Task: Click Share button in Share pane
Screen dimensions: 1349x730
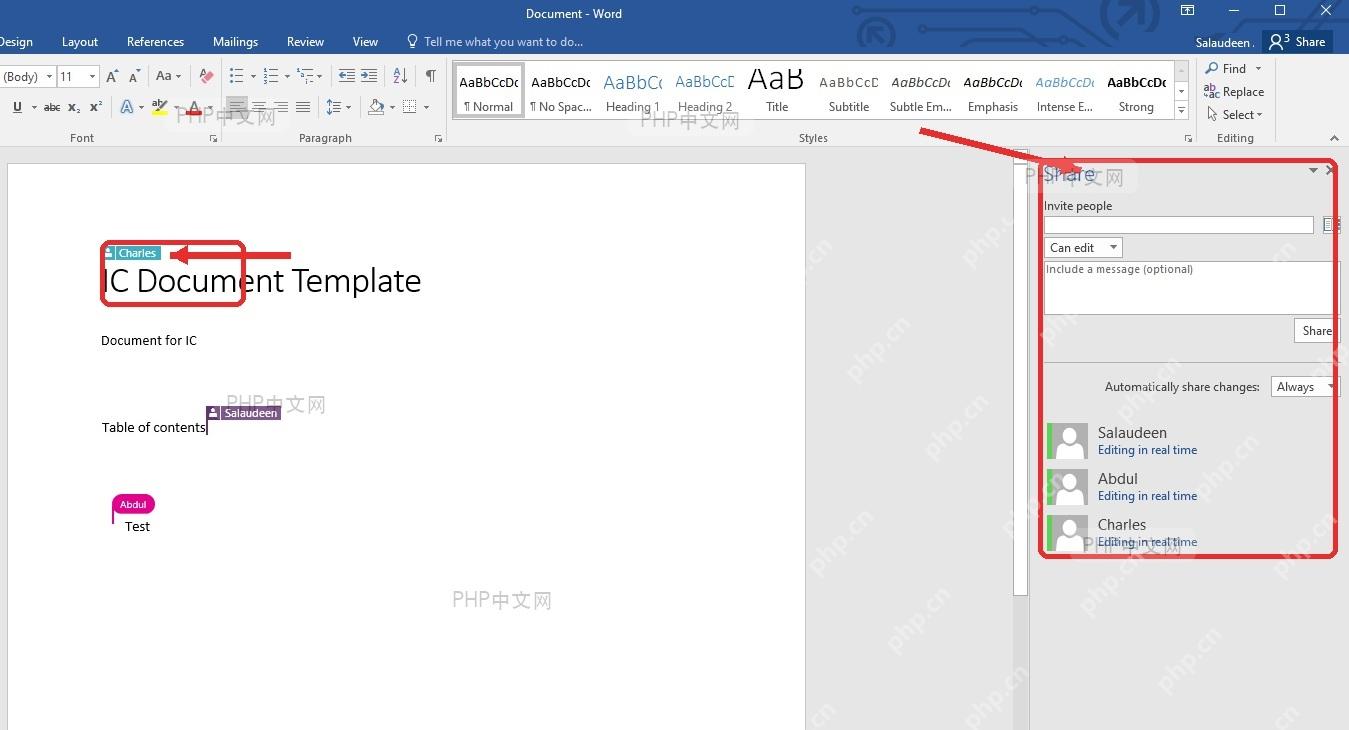Action: click(1316, 331)
